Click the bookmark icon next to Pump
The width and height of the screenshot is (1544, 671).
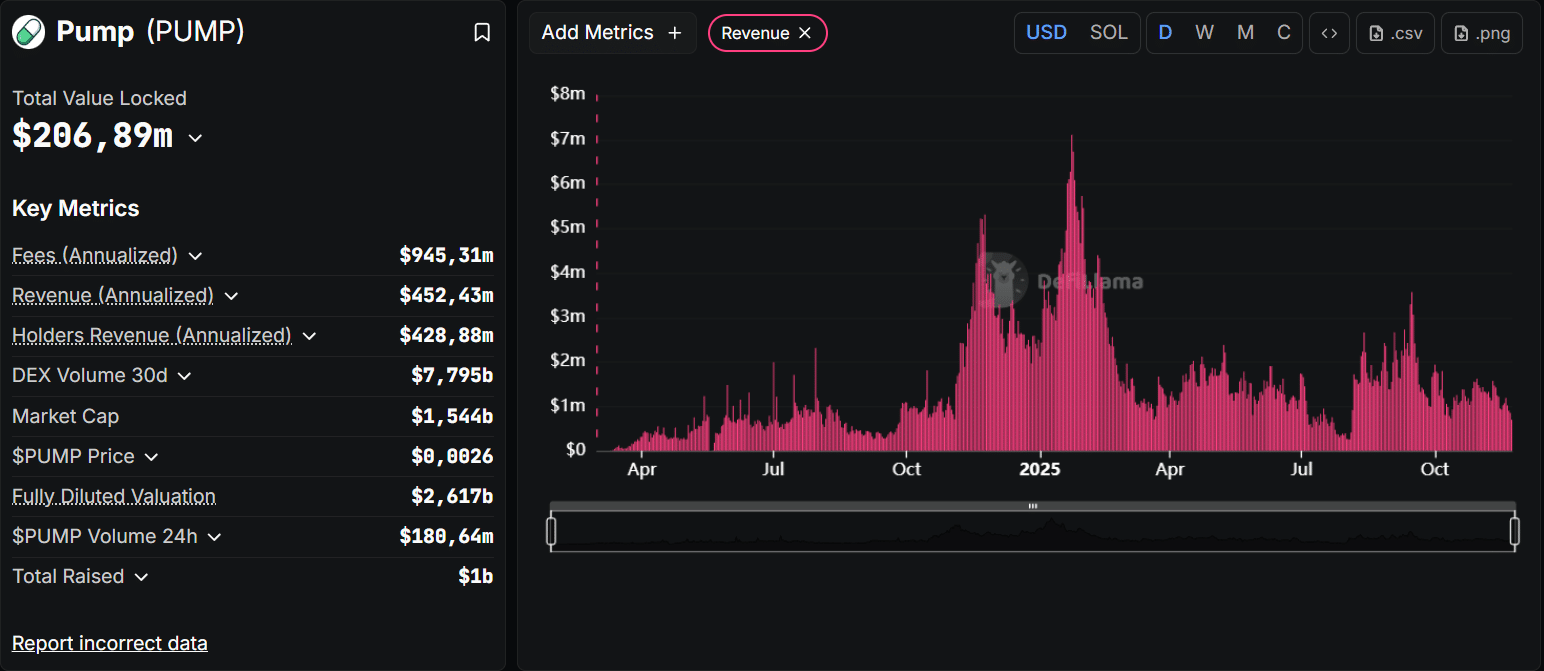[x=482, y=33]
